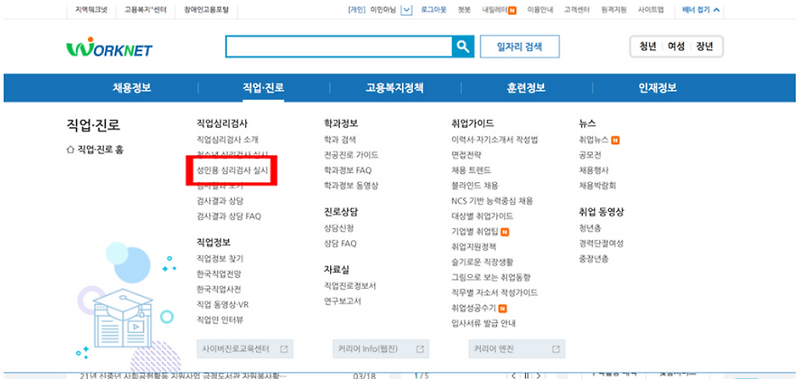The height and width of the screenshot is (379, 800).
Task: Click into the main search field
Action: click(x=339, y=47)
